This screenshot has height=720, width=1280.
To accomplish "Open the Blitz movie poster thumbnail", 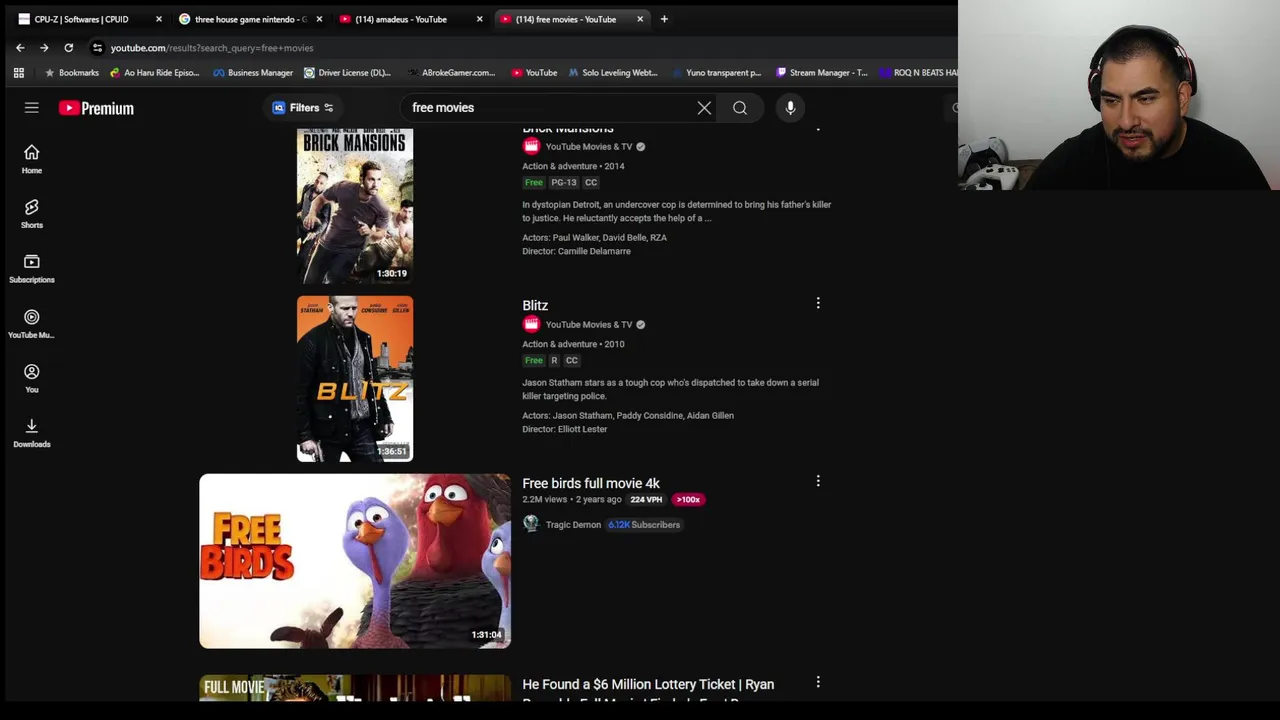I will [x=355, y=379].
